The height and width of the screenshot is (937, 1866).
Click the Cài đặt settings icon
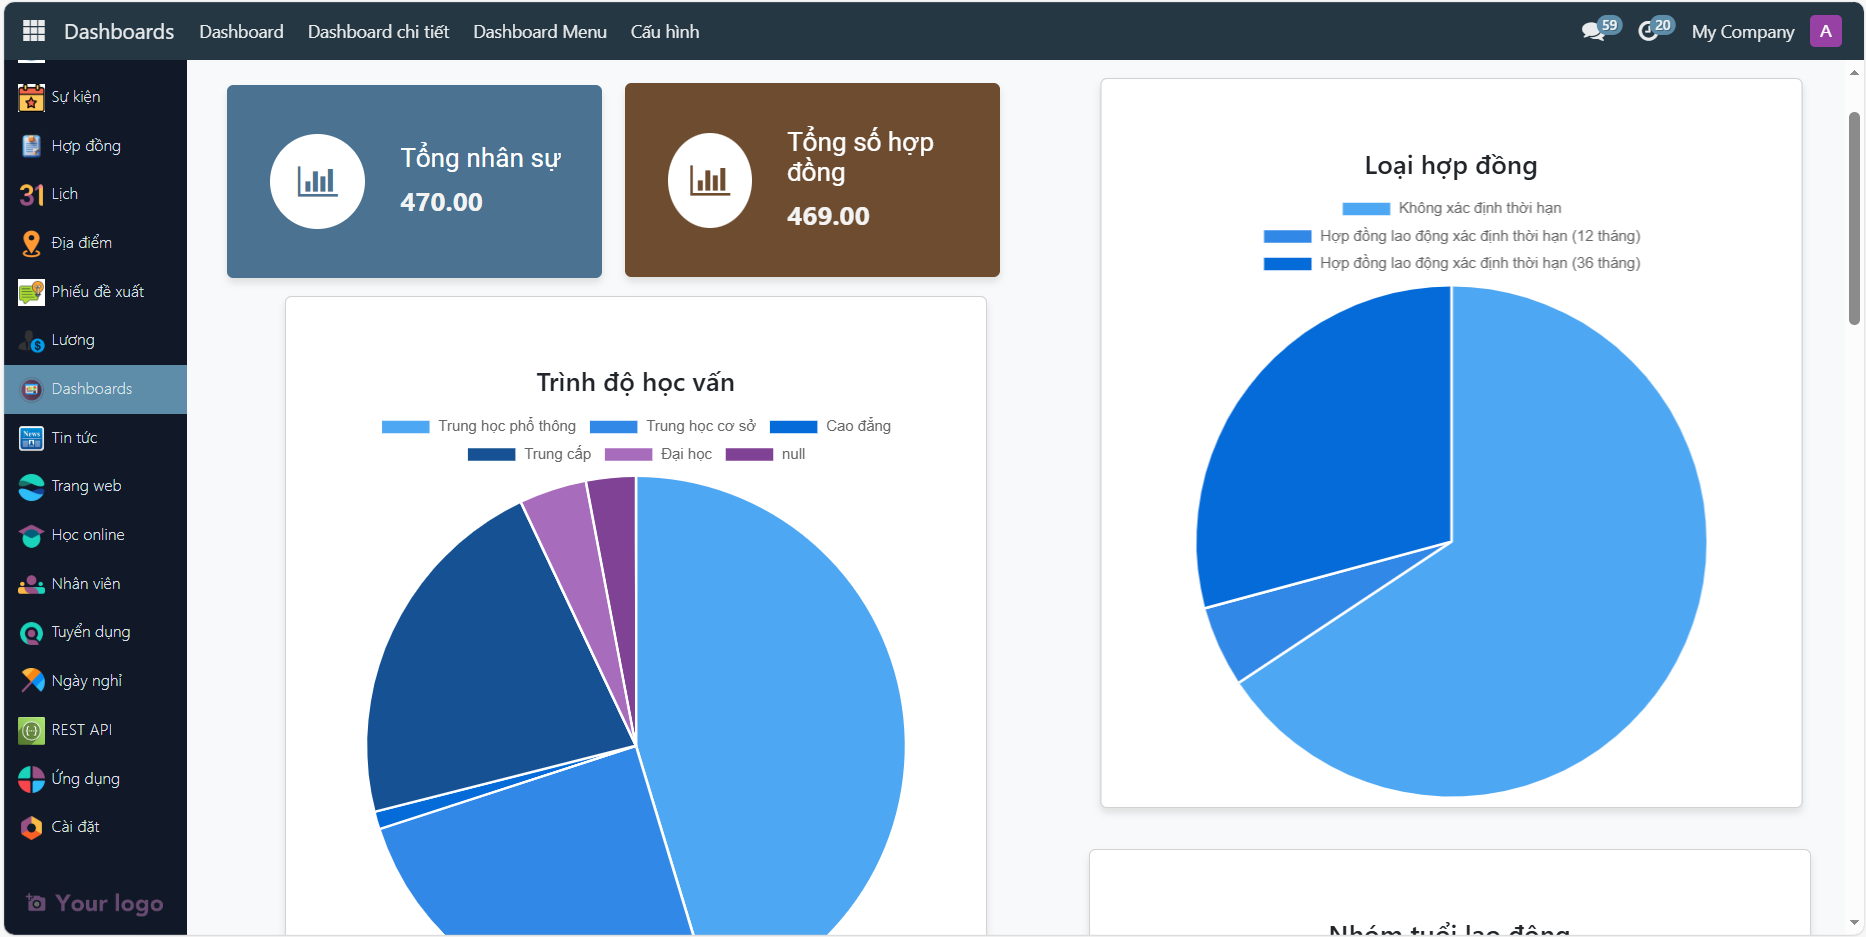pos(30,827)
